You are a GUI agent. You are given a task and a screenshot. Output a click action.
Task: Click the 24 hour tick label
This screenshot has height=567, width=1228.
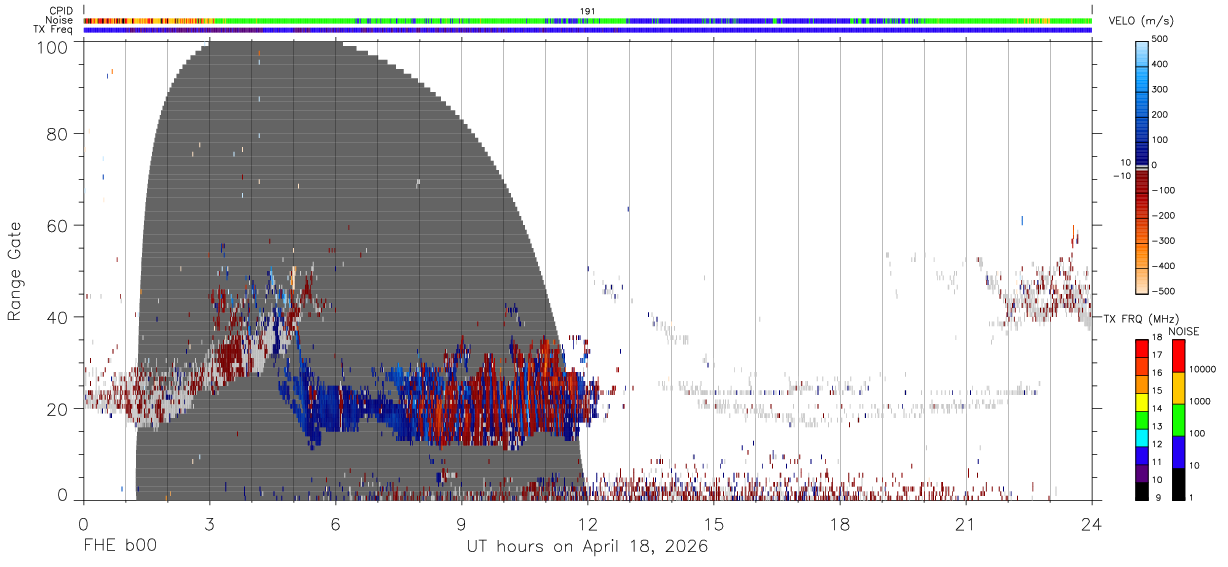click(x=1092, y=524)
